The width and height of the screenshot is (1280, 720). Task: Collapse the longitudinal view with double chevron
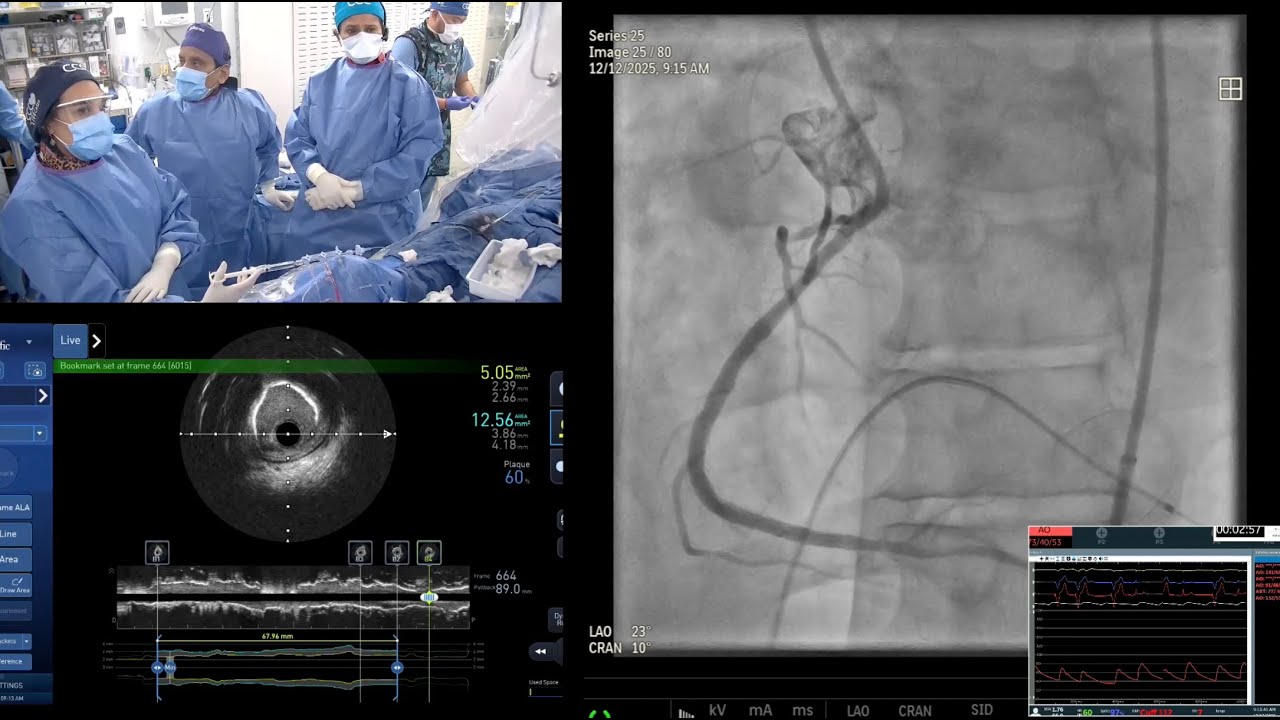(111, 571)
